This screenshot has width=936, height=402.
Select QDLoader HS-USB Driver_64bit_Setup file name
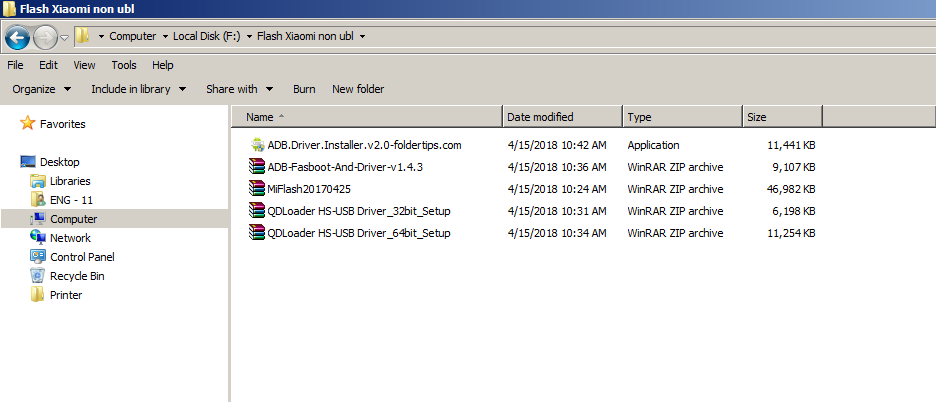(x=359, y=233)
